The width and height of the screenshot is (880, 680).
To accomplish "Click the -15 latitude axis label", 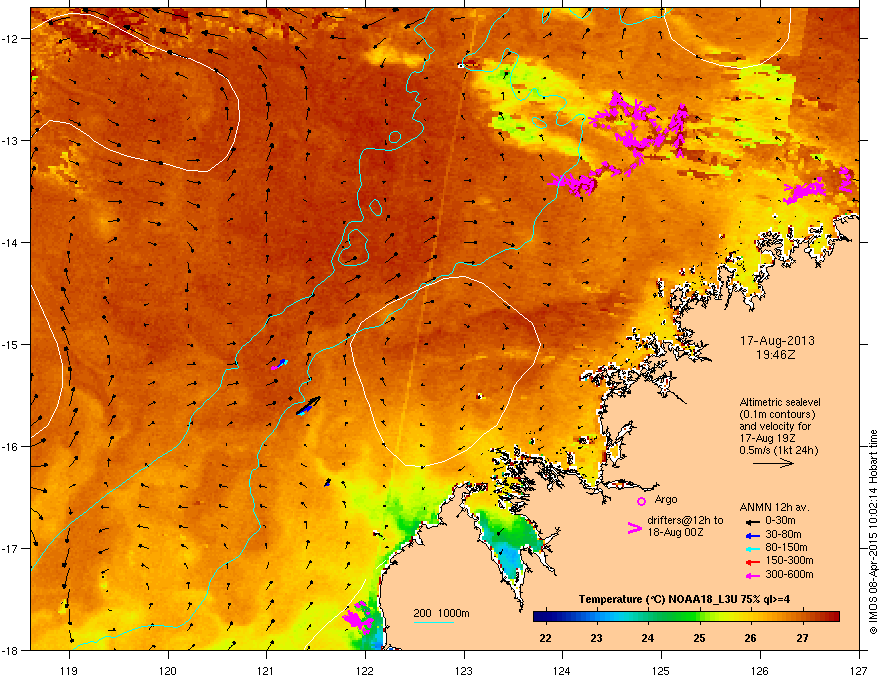I will (x=11, y=344).
